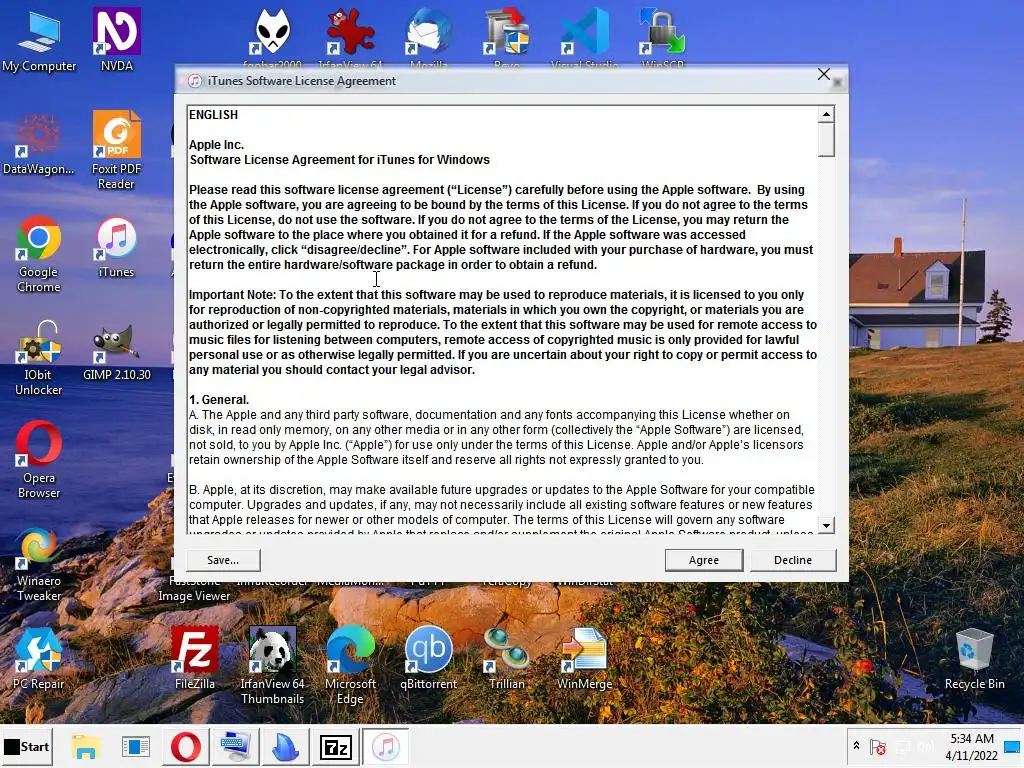Click the license scrollbar down arrow

click(826, 525)
